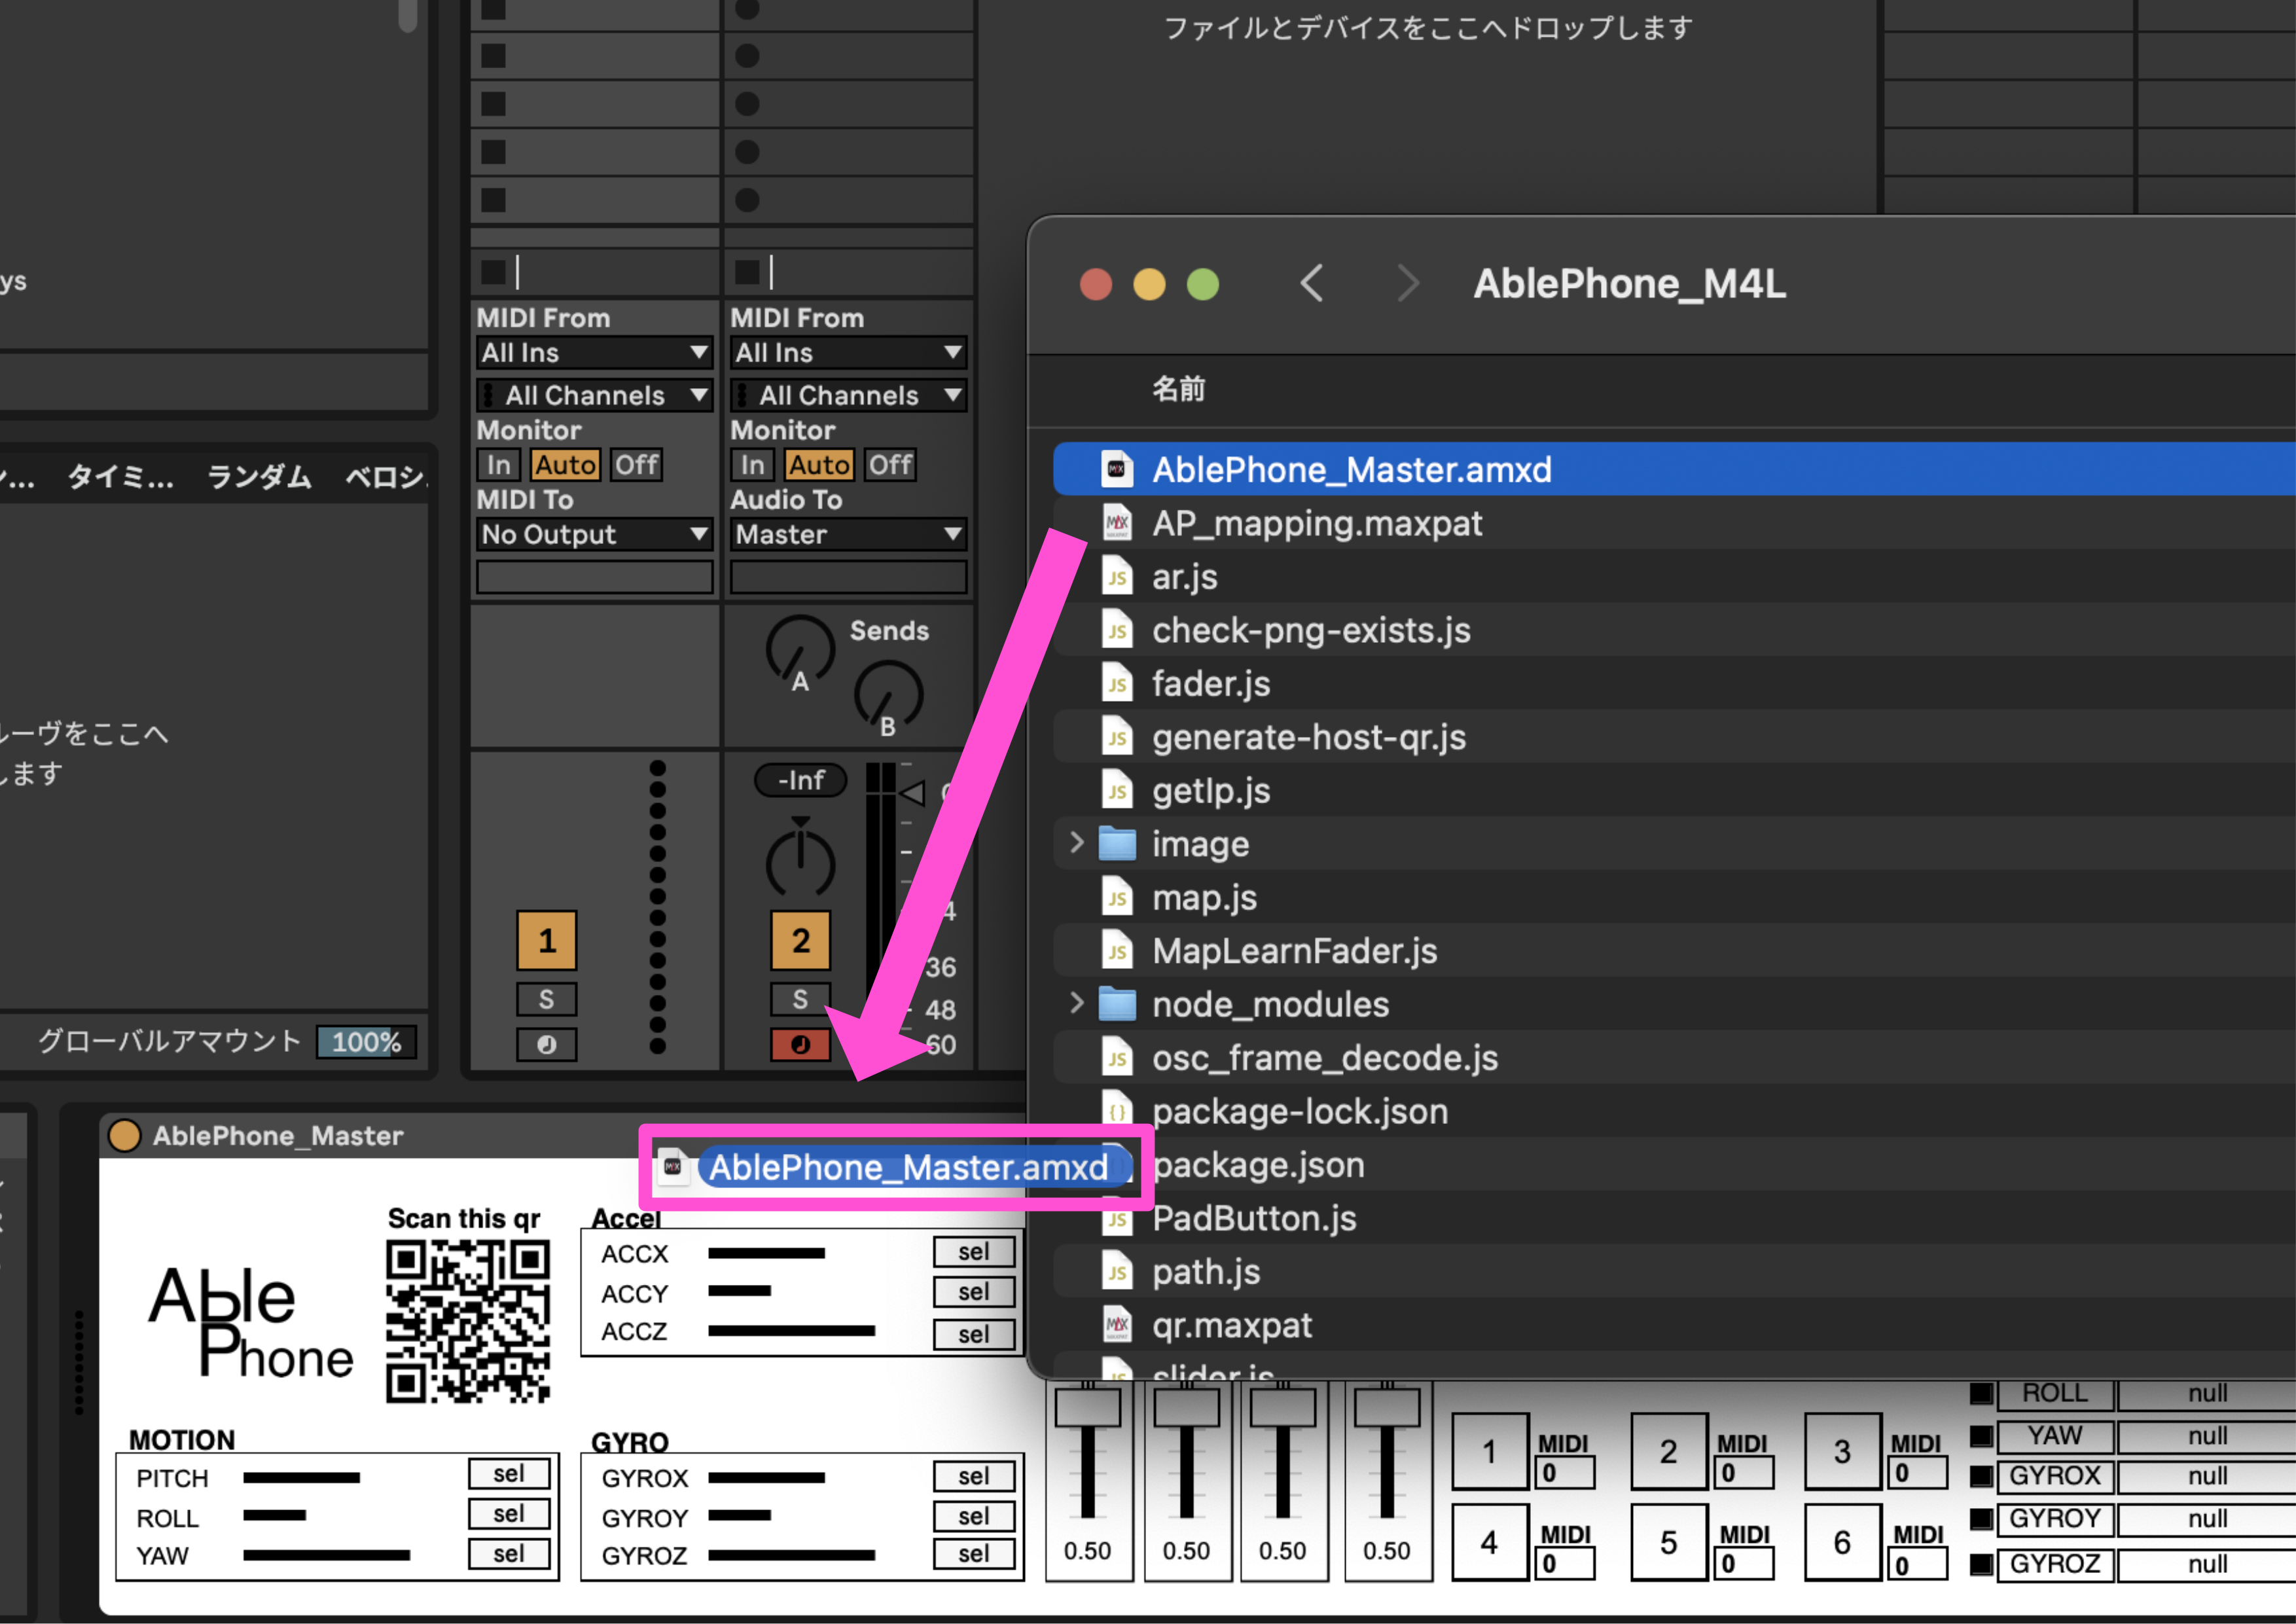Click the map.js file icon
This screenshot has height=1624, width=2296.
(1117, 898)
